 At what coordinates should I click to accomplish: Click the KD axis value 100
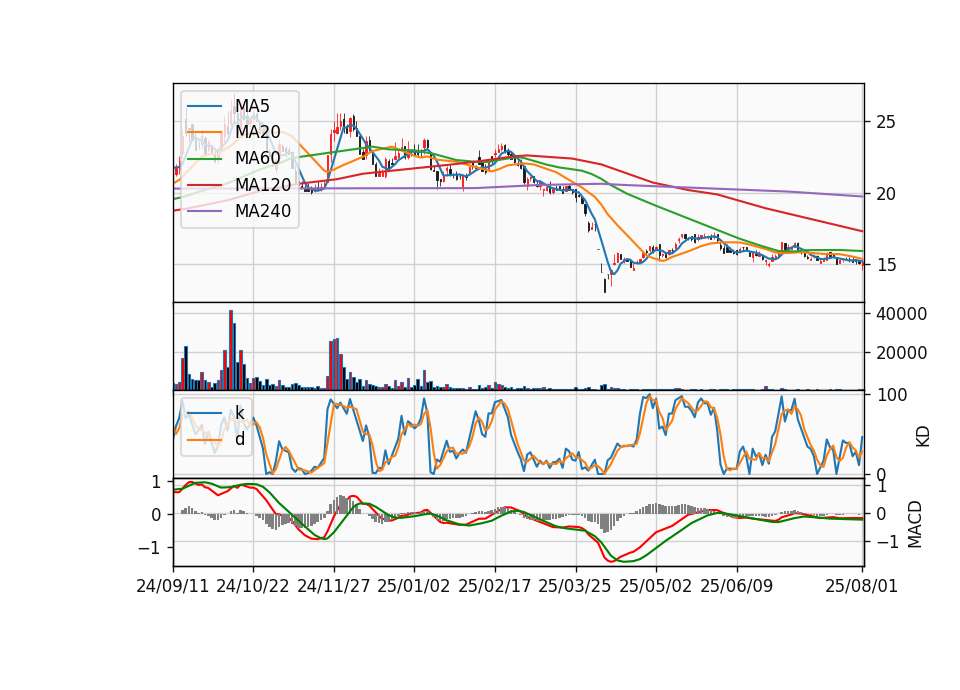(891, 396)
